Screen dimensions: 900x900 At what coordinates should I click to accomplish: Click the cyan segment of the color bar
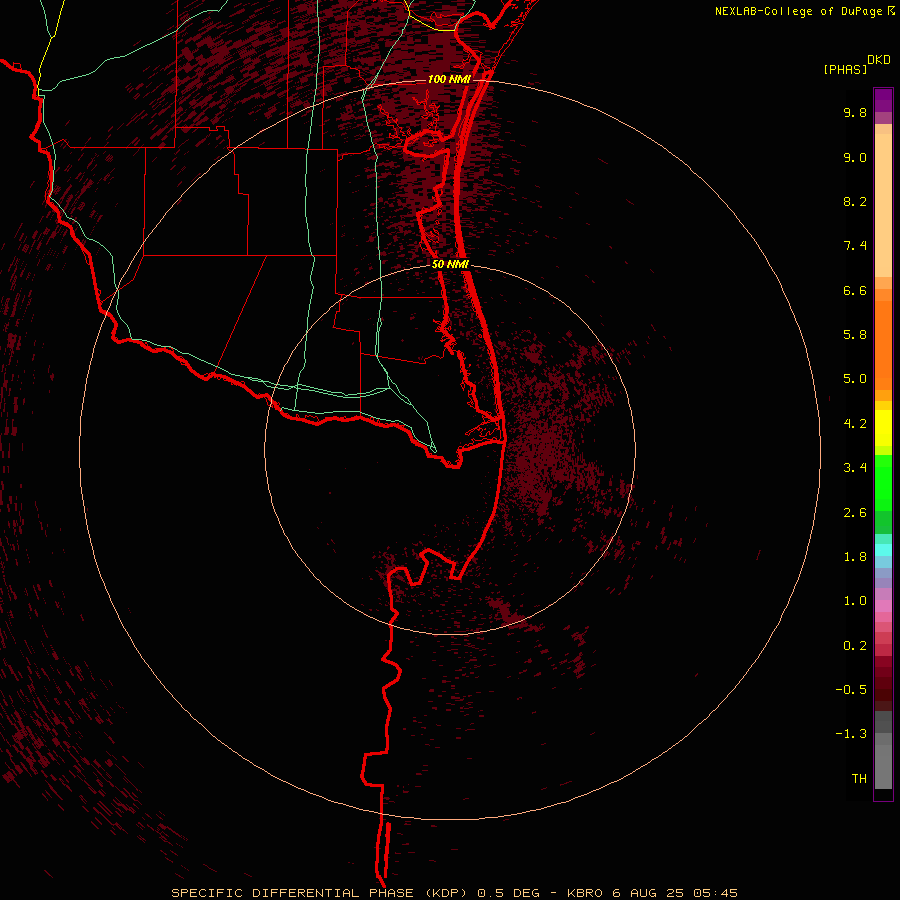[883, 549]
